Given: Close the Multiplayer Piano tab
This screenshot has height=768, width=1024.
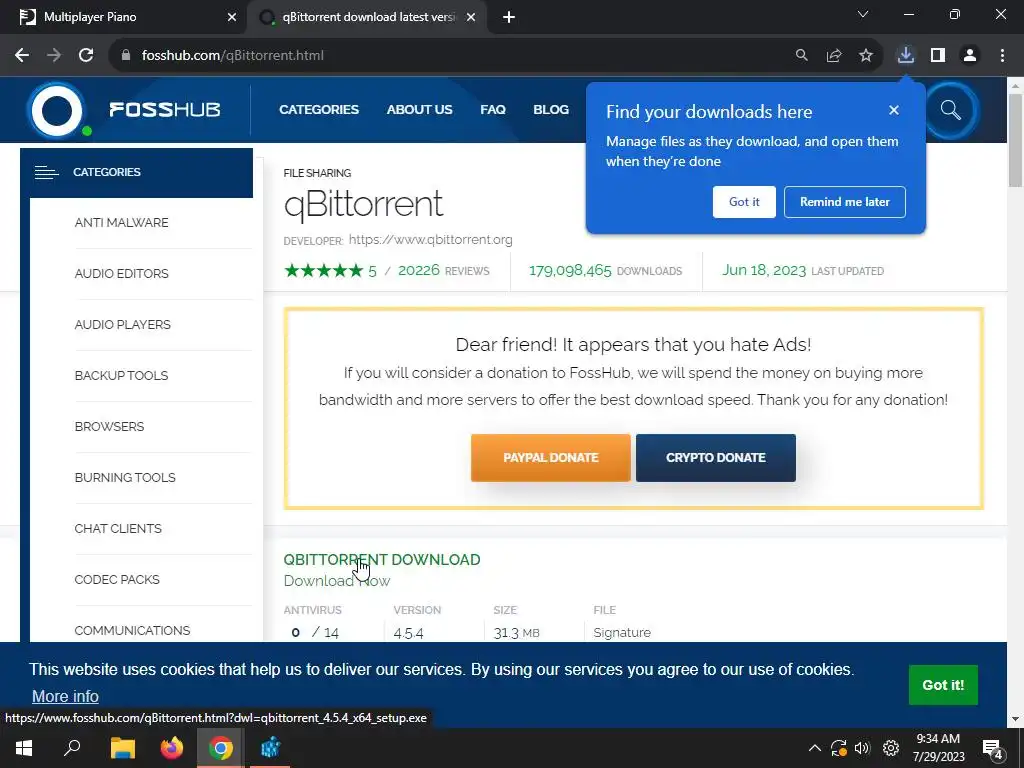Looking at the screenshot, I should pos(232,18).
